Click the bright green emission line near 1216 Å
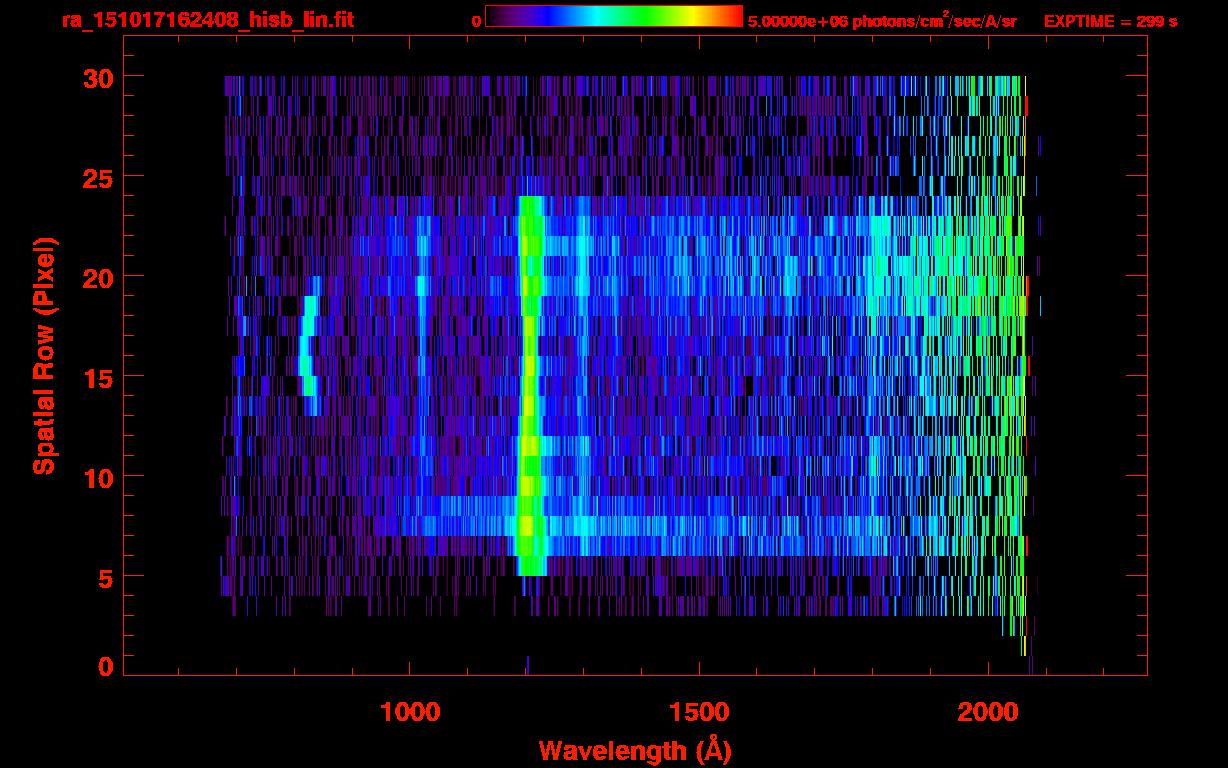This screenshot has height=768, width=1228. tap(530, 386)
